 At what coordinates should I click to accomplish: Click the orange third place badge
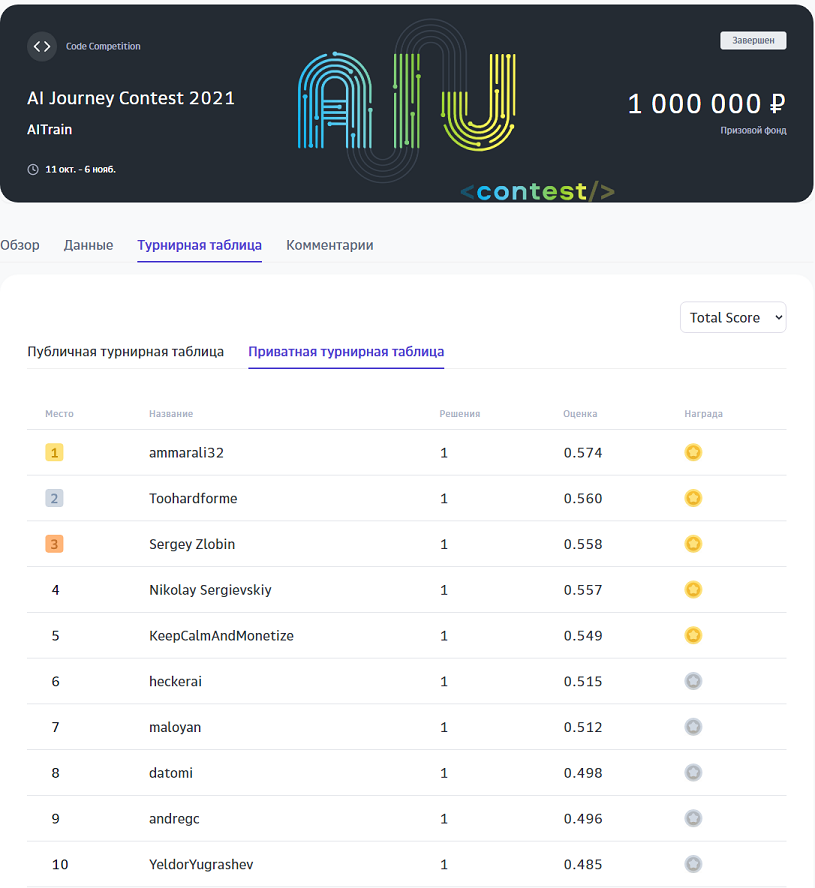coord(54,544)
